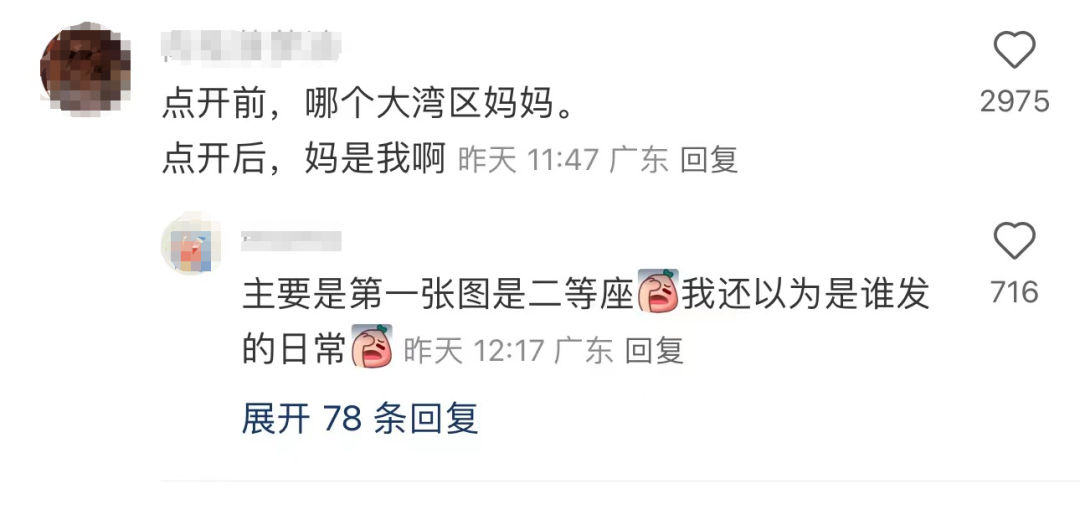Viewport: 1080px width, 520px height.
Task: Like the top comment with 2975 likes
Action: coord(1014,50)
